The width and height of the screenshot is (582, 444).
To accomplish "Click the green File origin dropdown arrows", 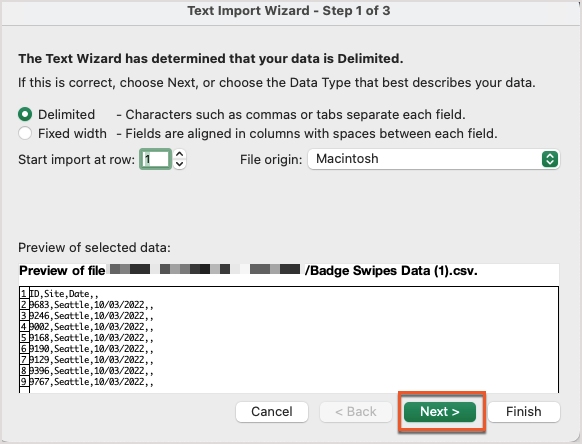I will 550,159.
